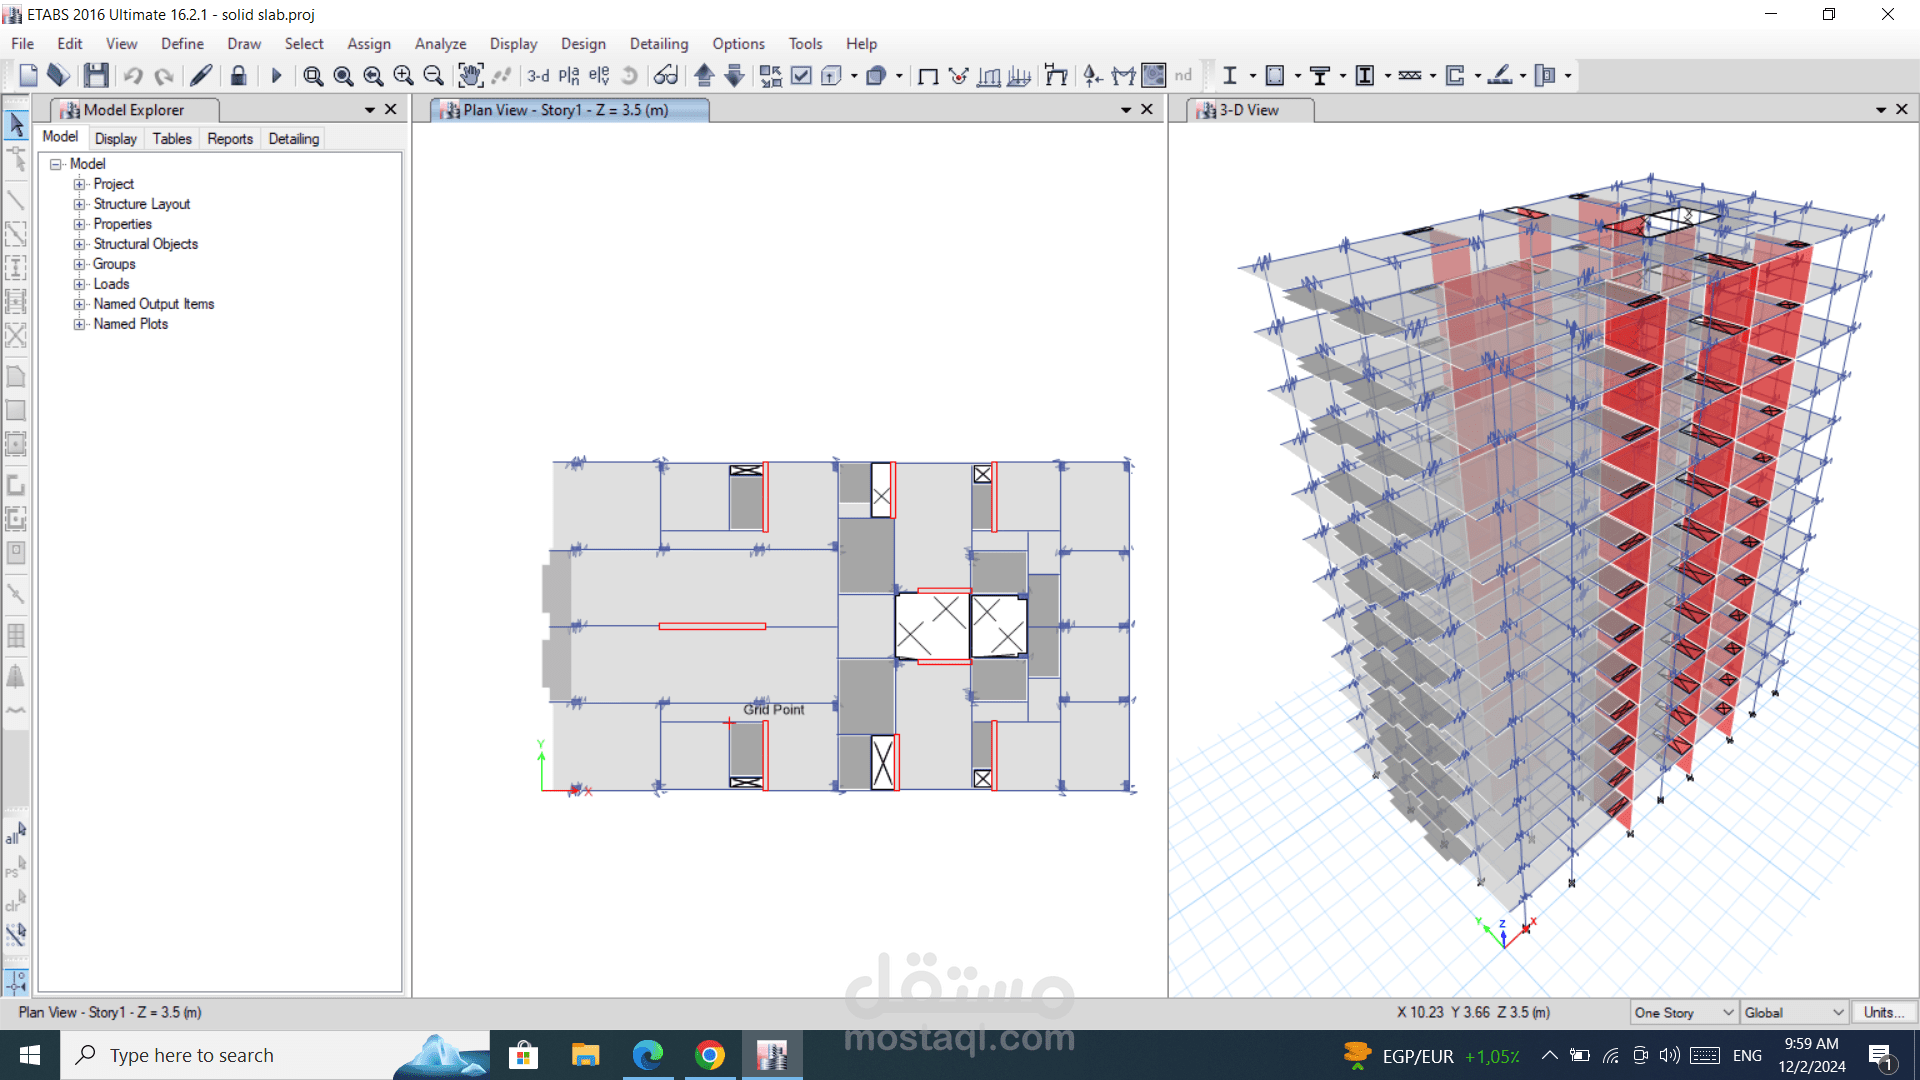The width and height of the screenshot is (1920, 1080).
Task: Click the Save Model floppy icon
Action: [96, 75]
